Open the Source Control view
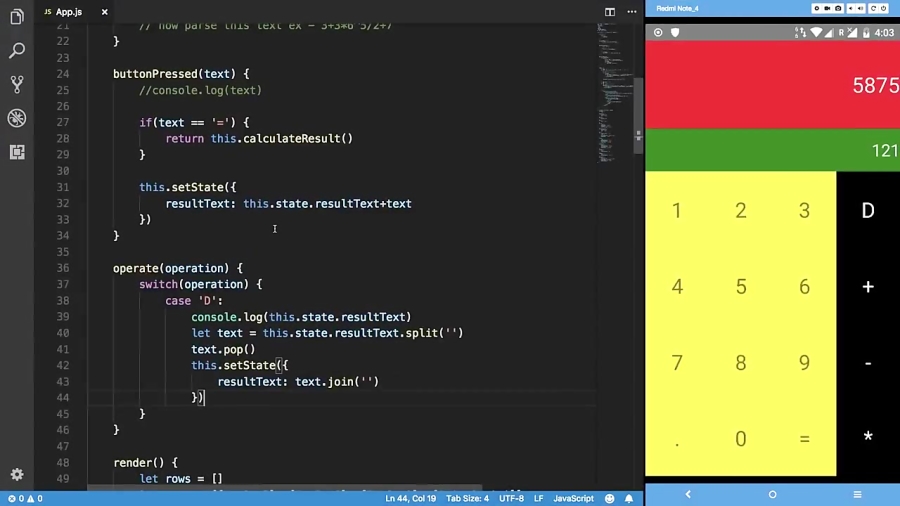Screen dimensions: 900x506 [17, 84]
